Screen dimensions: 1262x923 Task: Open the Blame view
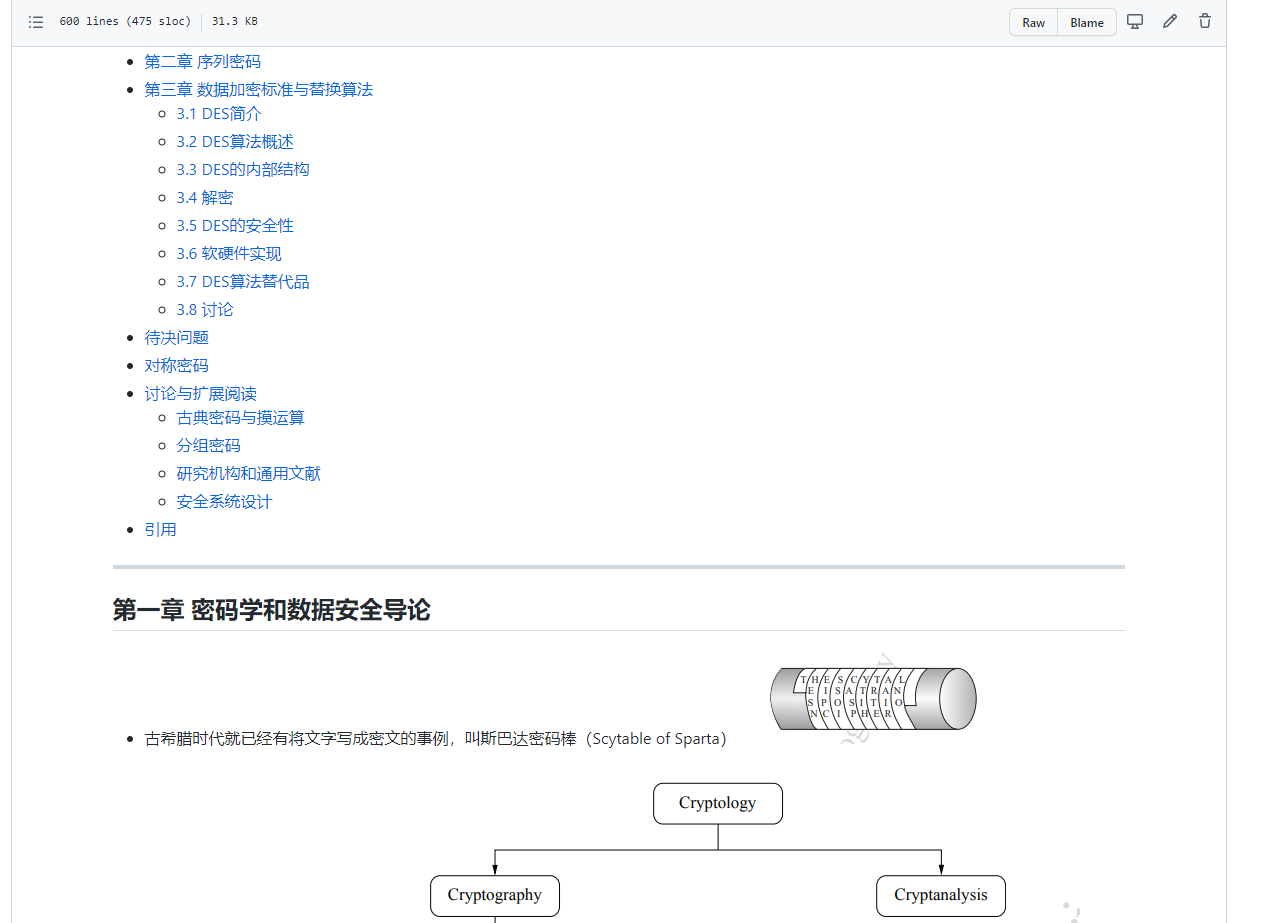point(1087,23)
